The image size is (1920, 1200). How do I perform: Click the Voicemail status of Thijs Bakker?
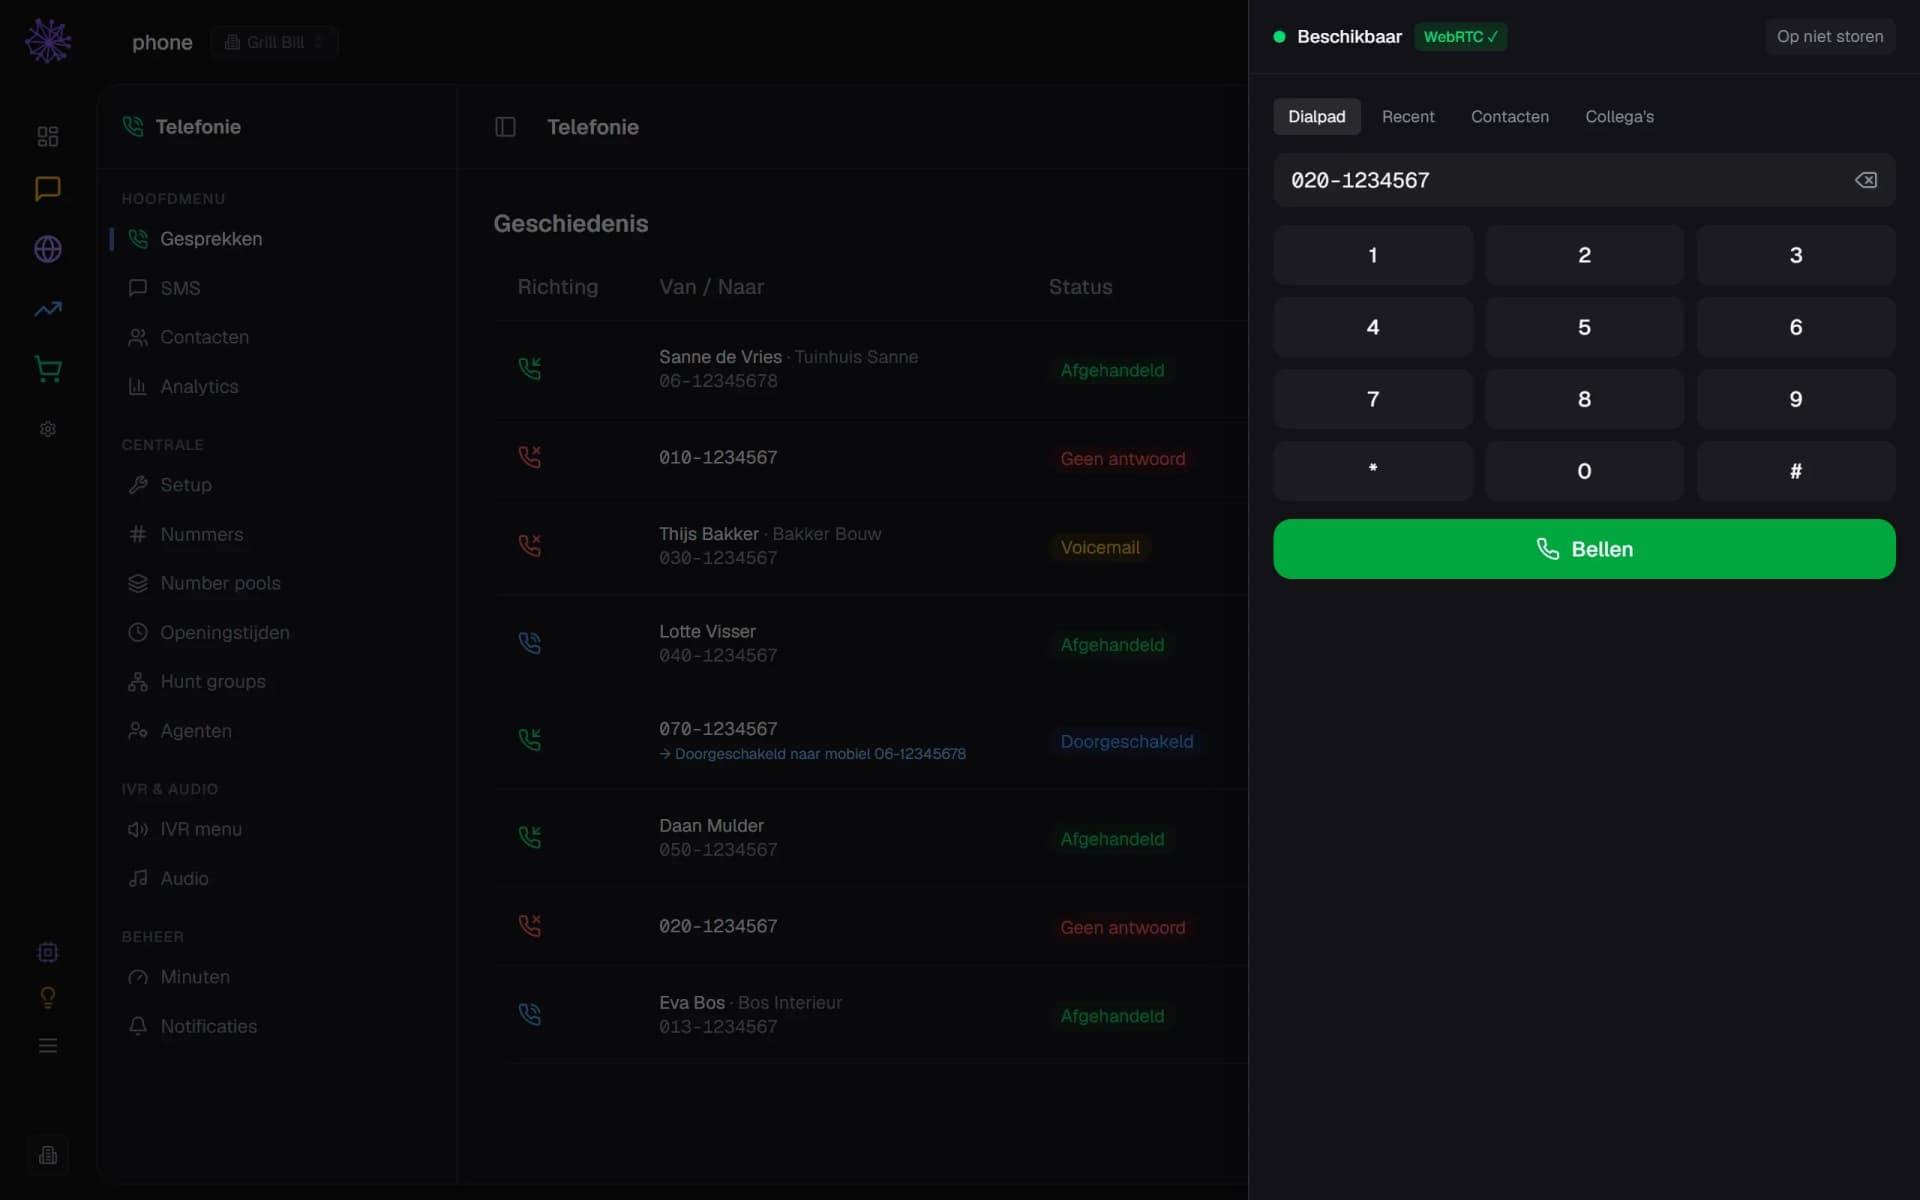coord(1100,547)
